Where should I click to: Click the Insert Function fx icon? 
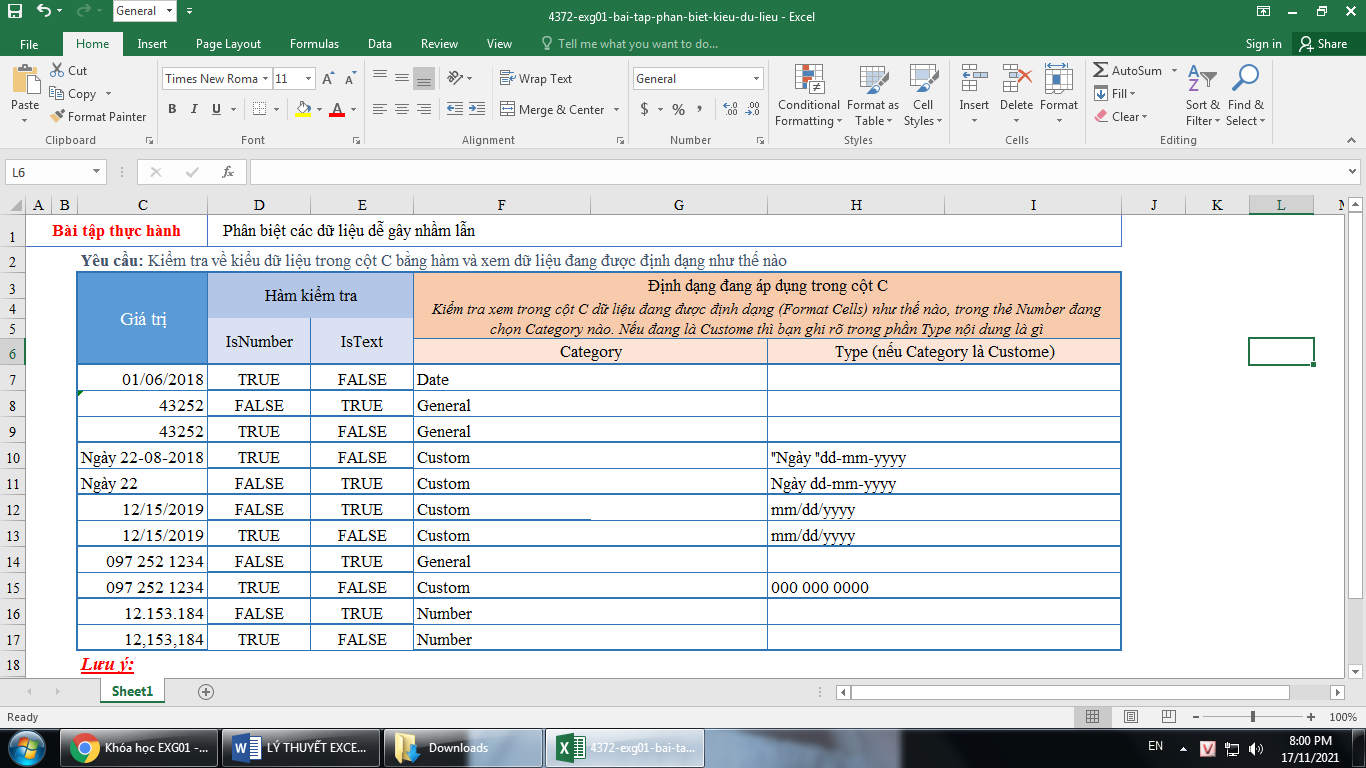pyautogui.click(x=228, y=172)
